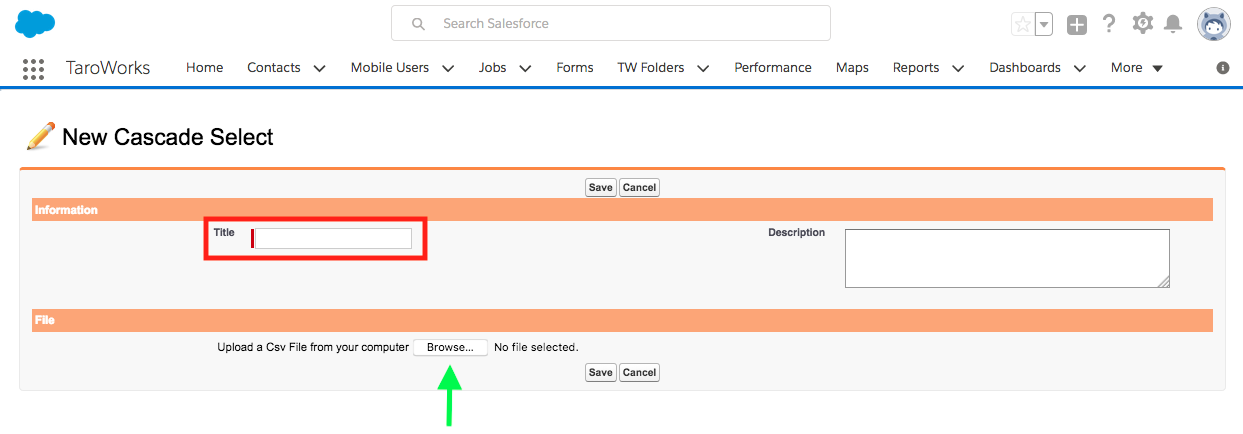The width and height of the screenshot is (1243, 434).
Task: Click into the Description text area
Action: point(1007,258)
